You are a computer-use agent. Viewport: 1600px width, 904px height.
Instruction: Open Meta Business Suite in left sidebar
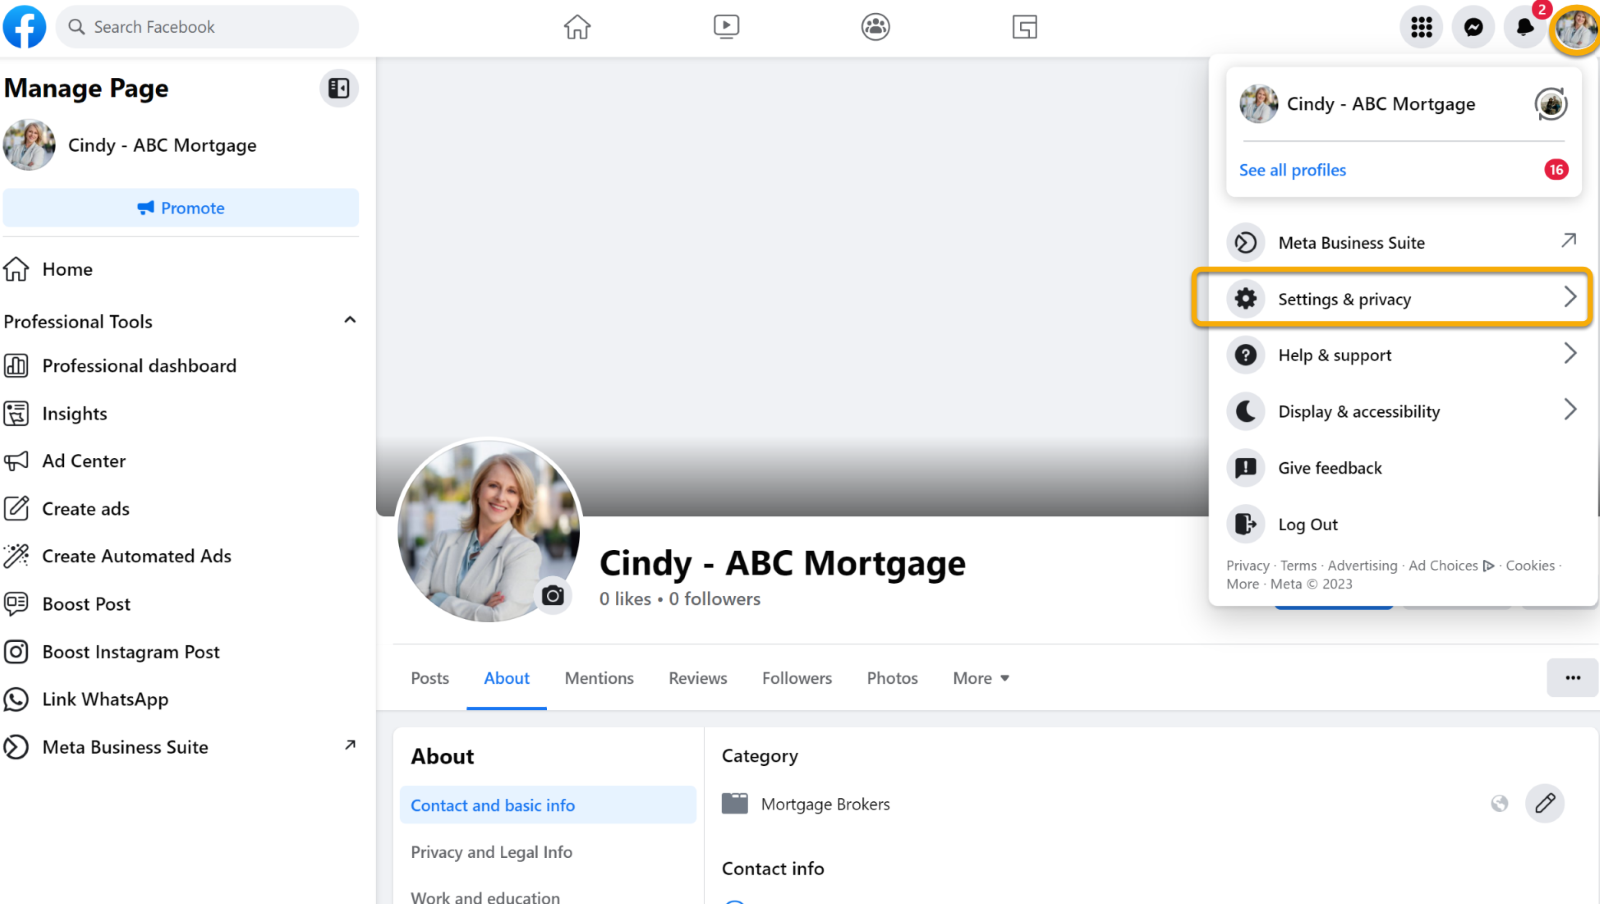[181, 747]
